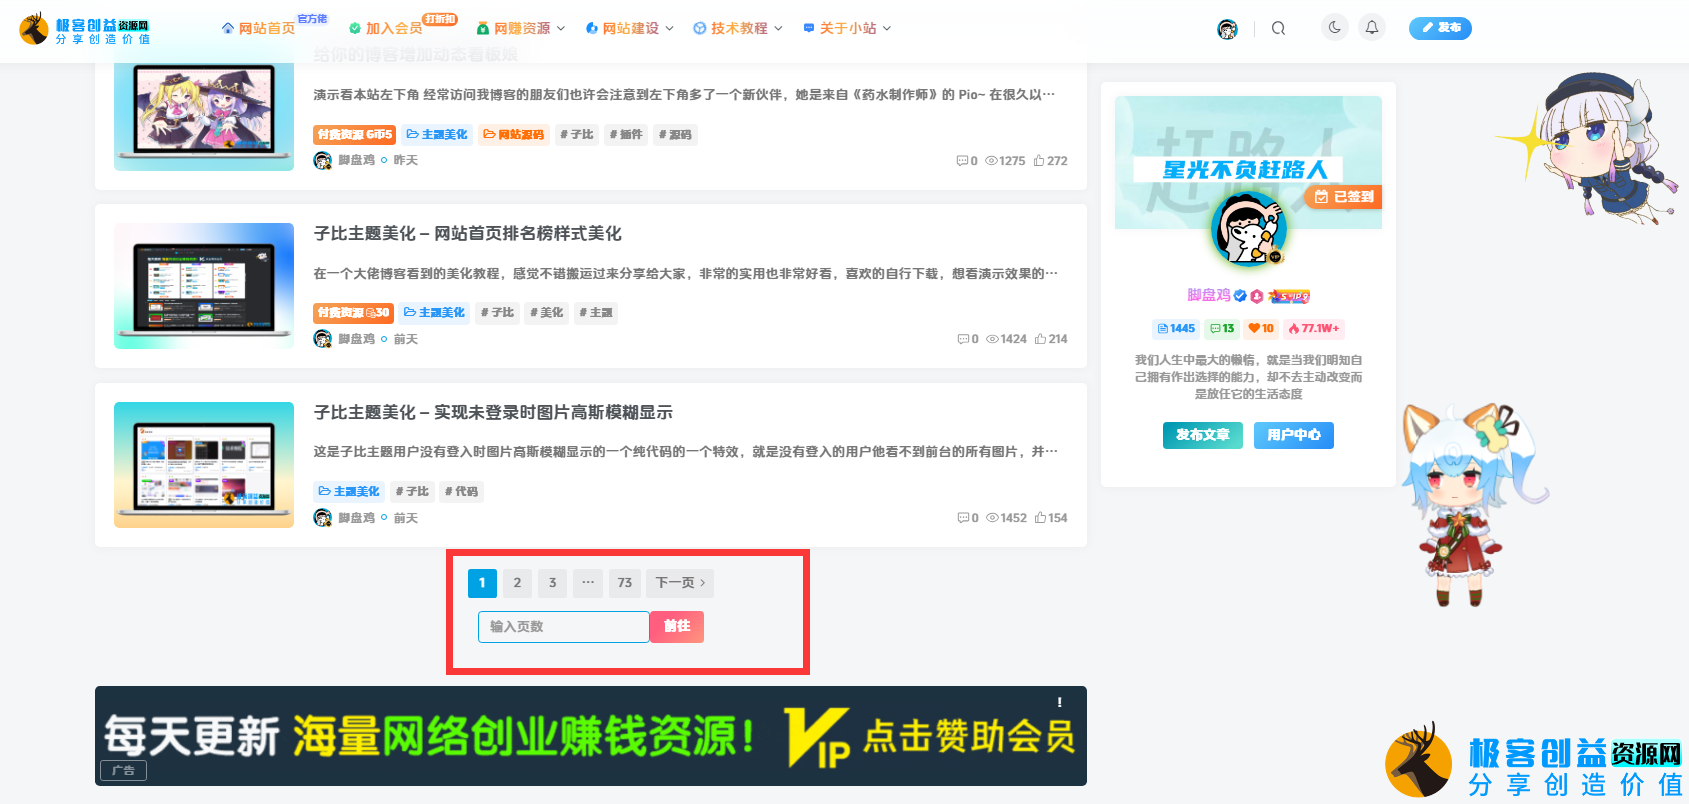Click the flame popularity badge 77.1W+
This screenshot has width=1689, height=804.
1314,328
